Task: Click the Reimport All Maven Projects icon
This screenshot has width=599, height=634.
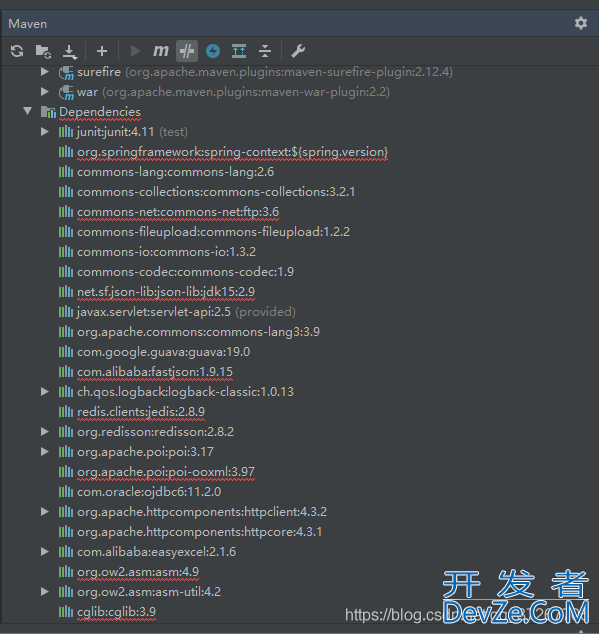Action: click(x=17, y=51)
